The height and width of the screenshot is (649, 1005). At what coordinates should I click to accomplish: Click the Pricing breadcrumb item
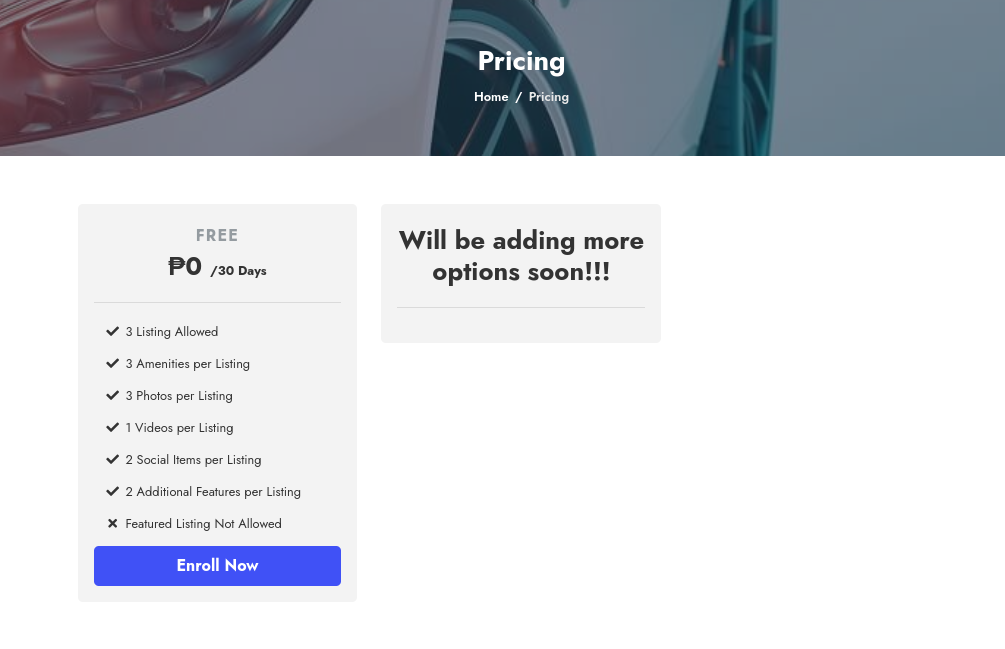[x=549, y=97]
